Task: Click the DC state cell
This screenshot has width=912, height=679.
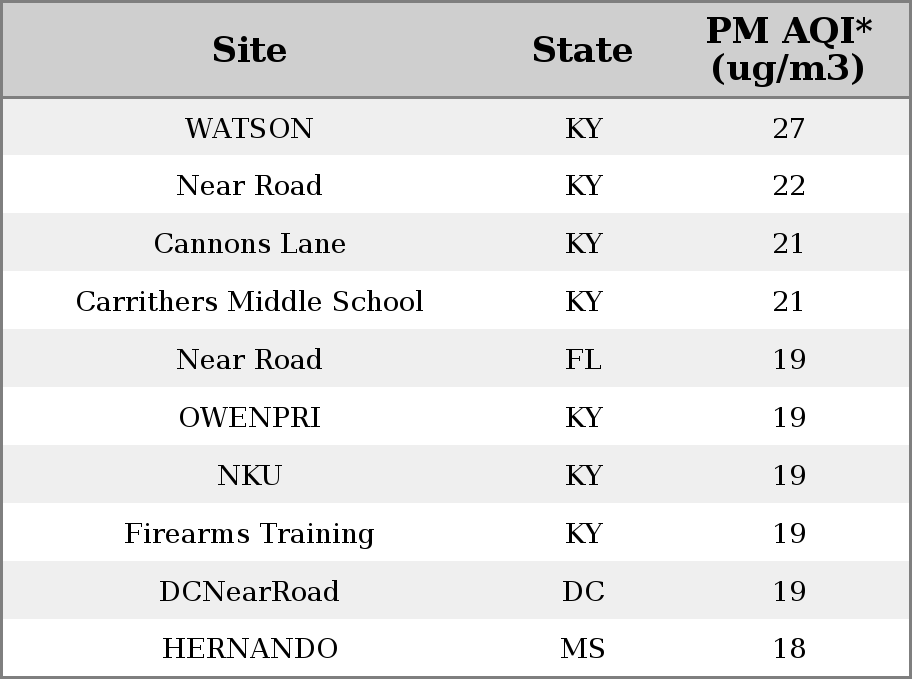Action: coord(583,591)
